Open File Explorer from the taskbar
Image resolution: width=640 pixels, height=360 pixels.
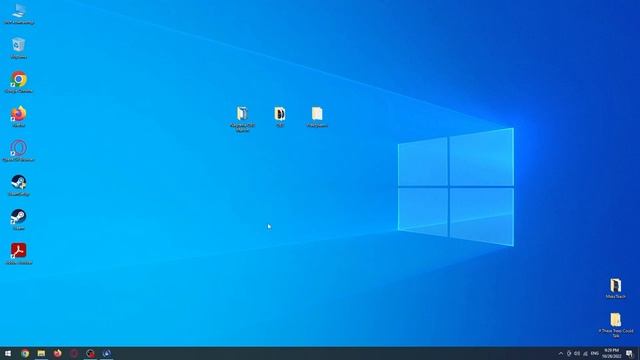(41, 353)
